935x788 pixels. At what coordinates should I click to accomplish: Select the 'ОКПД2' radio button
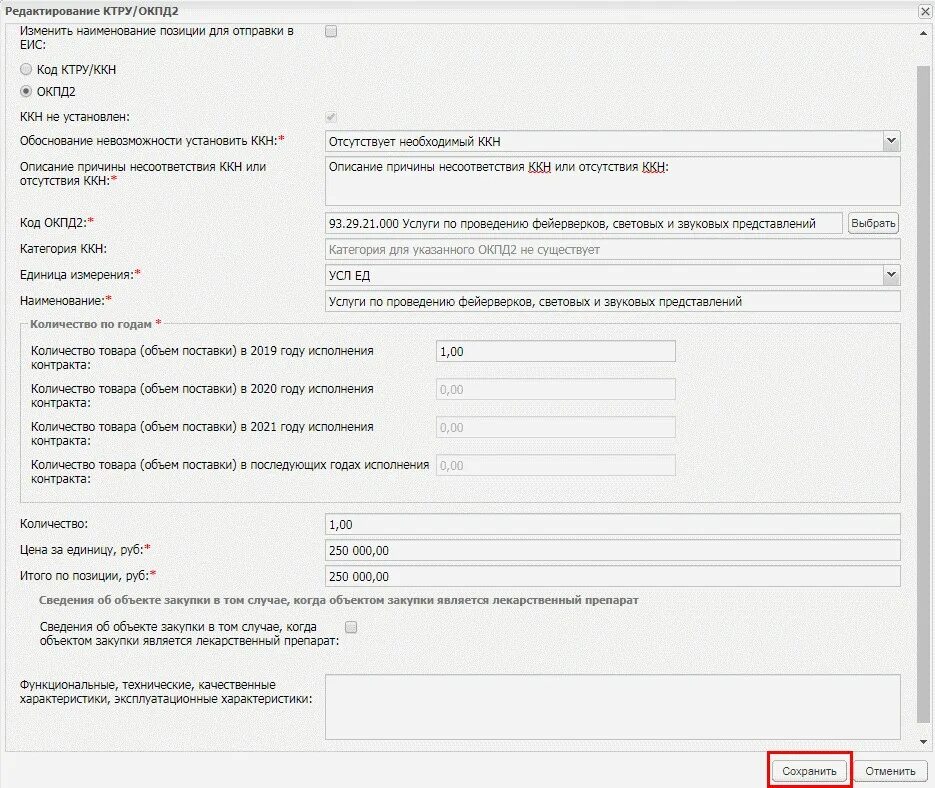click(x=26, y=91)
